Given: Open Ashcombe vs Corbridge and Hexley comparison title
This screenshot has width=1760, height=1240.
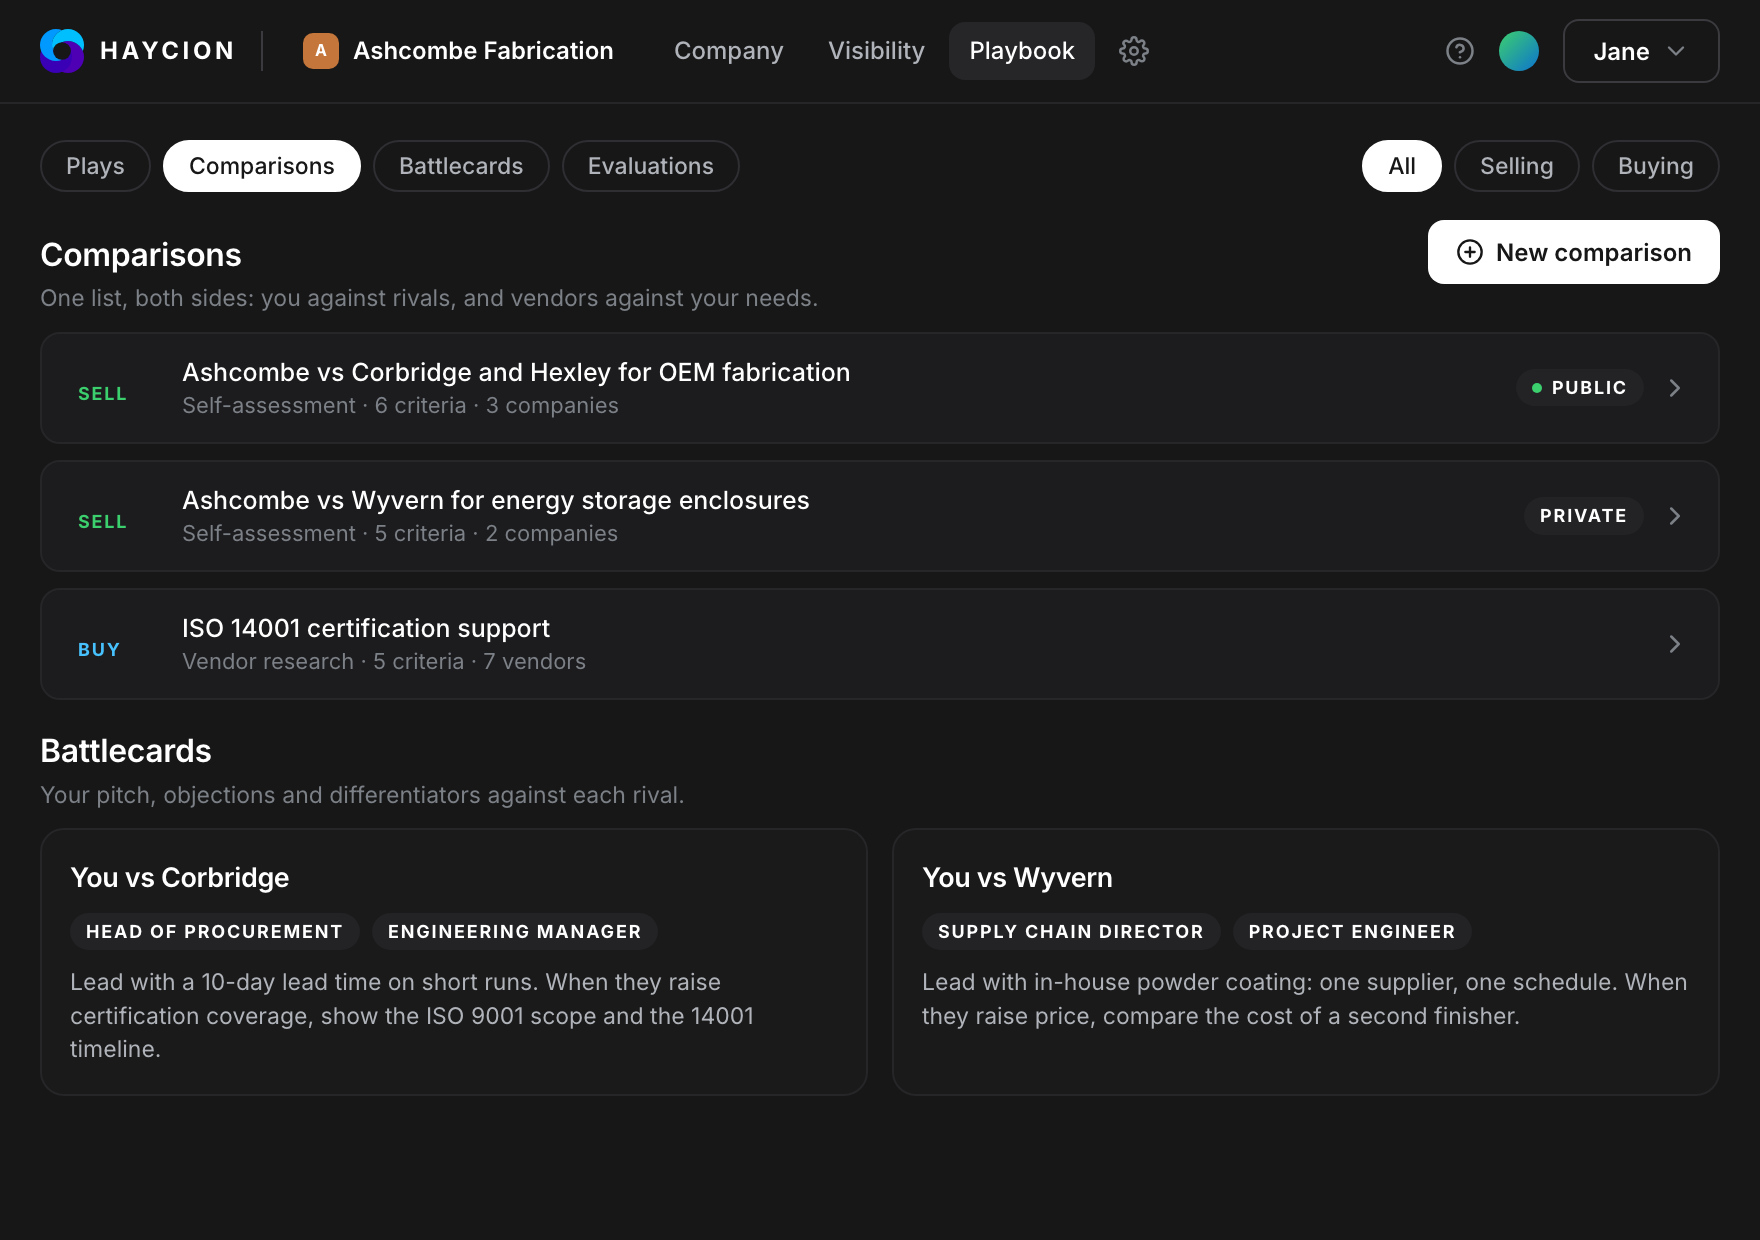Looking at the screenshot, I should (516, 372).
